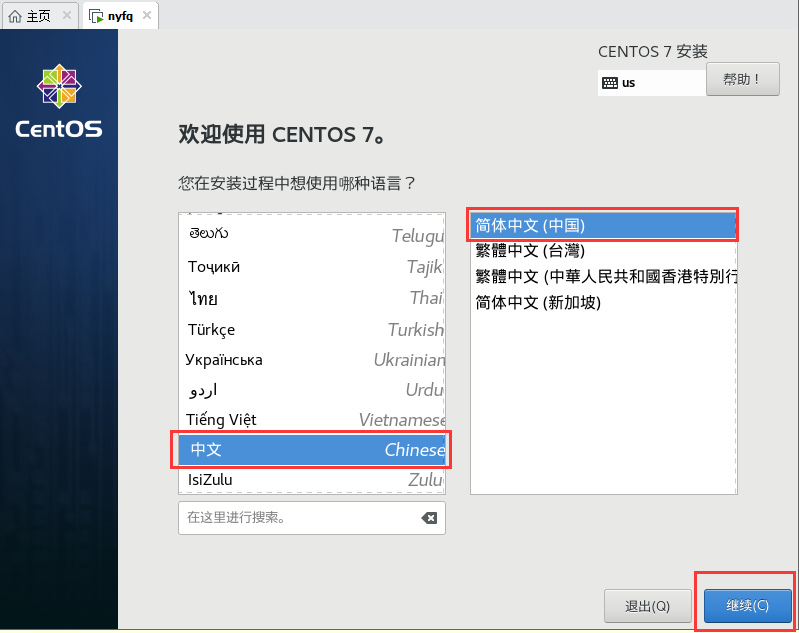Choose 简体中文 (中国) locale

pyautogui.click(x=603, y=225)
